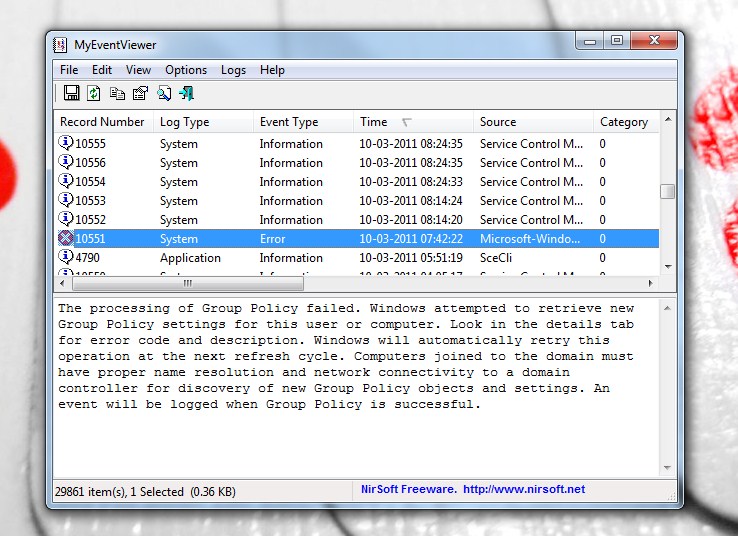Open the Help menu
The image size is (738, 536).
[272, 70]
